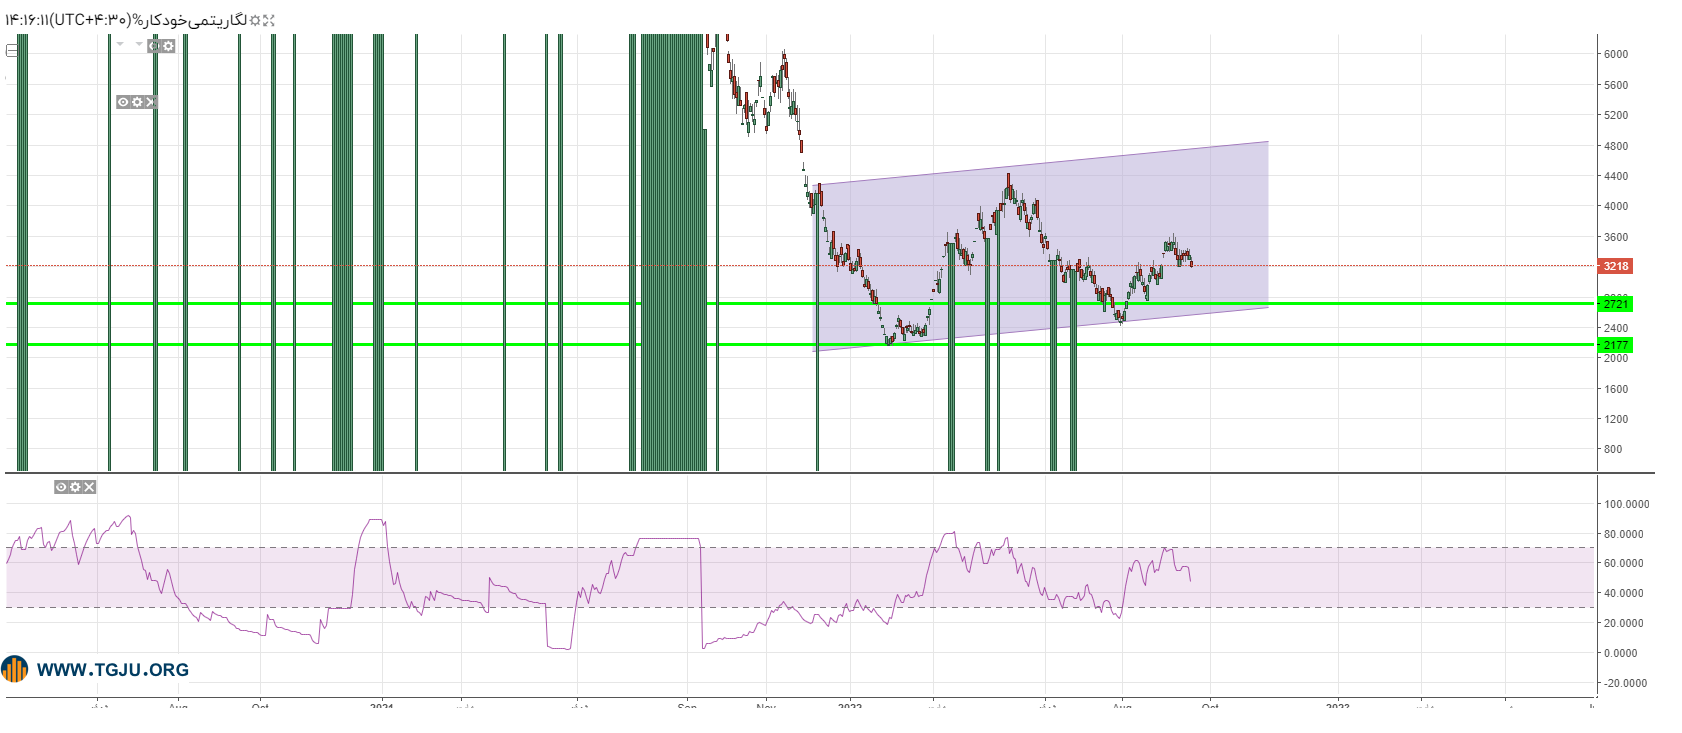Click the 4800 price axis label
Screen dimensions: 1682x733
point(1616,146)
